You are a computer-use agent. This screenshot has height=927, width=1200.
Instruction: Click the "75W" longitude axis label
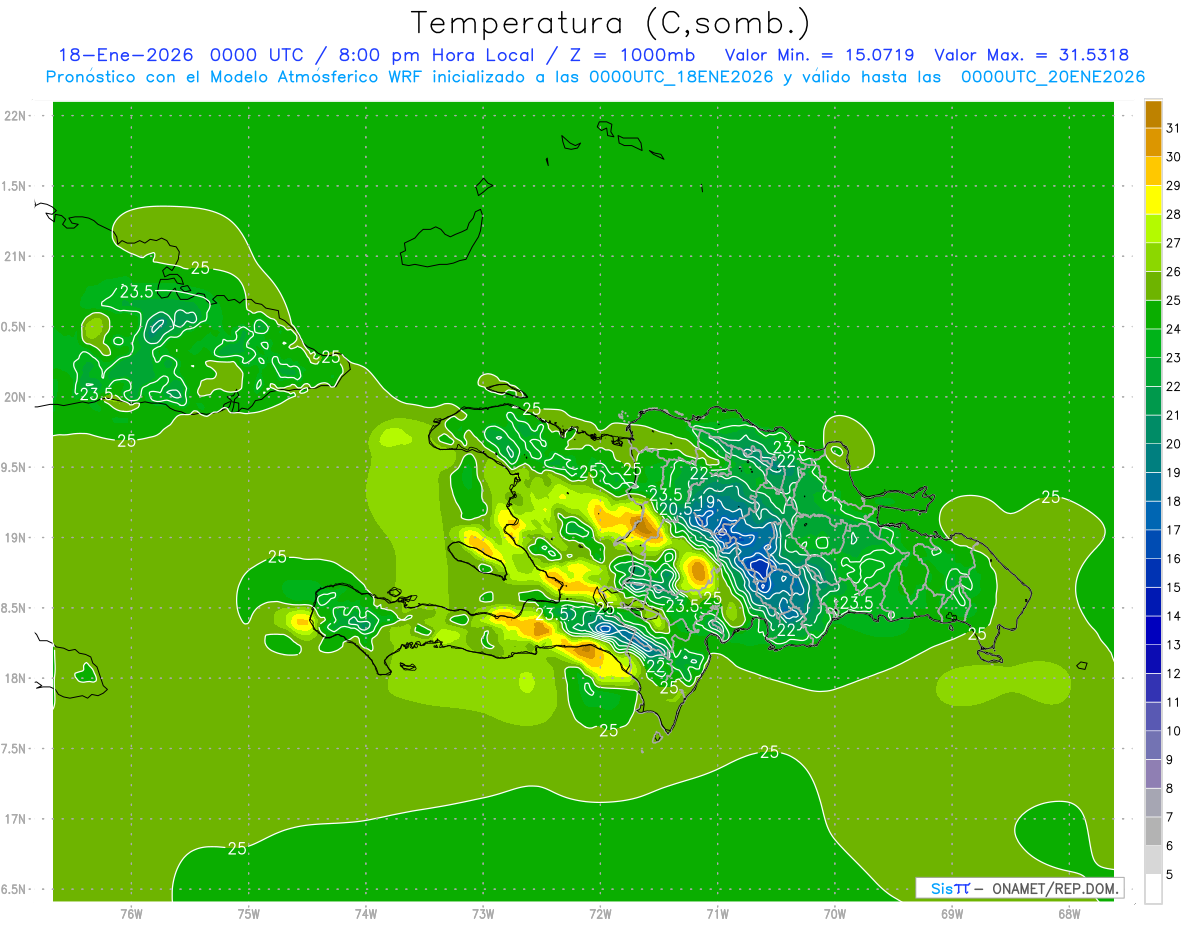pos(248,914)
